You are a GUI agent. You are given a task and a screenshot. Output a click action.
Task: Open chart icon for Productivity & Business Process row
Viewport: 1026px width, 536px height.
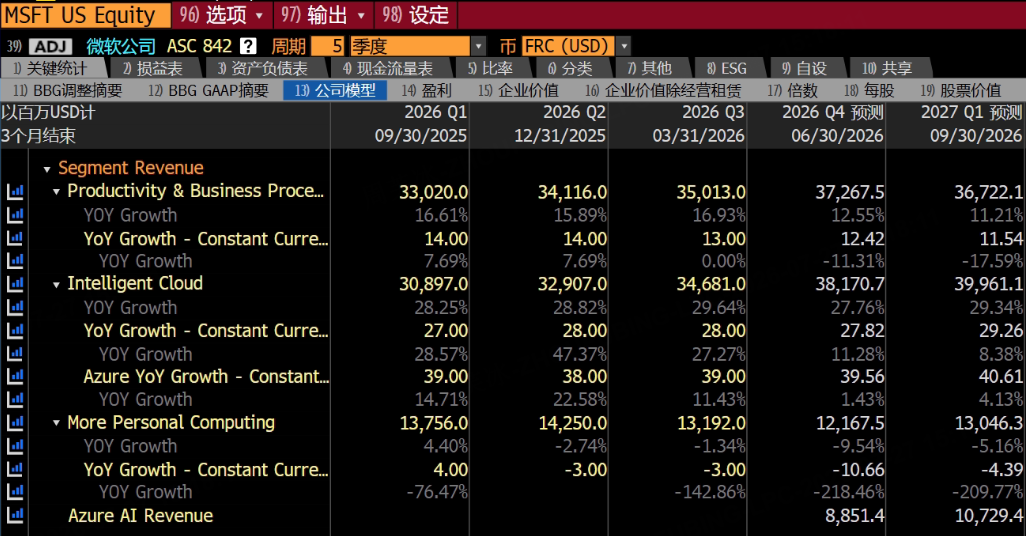[x=14, y=191]
